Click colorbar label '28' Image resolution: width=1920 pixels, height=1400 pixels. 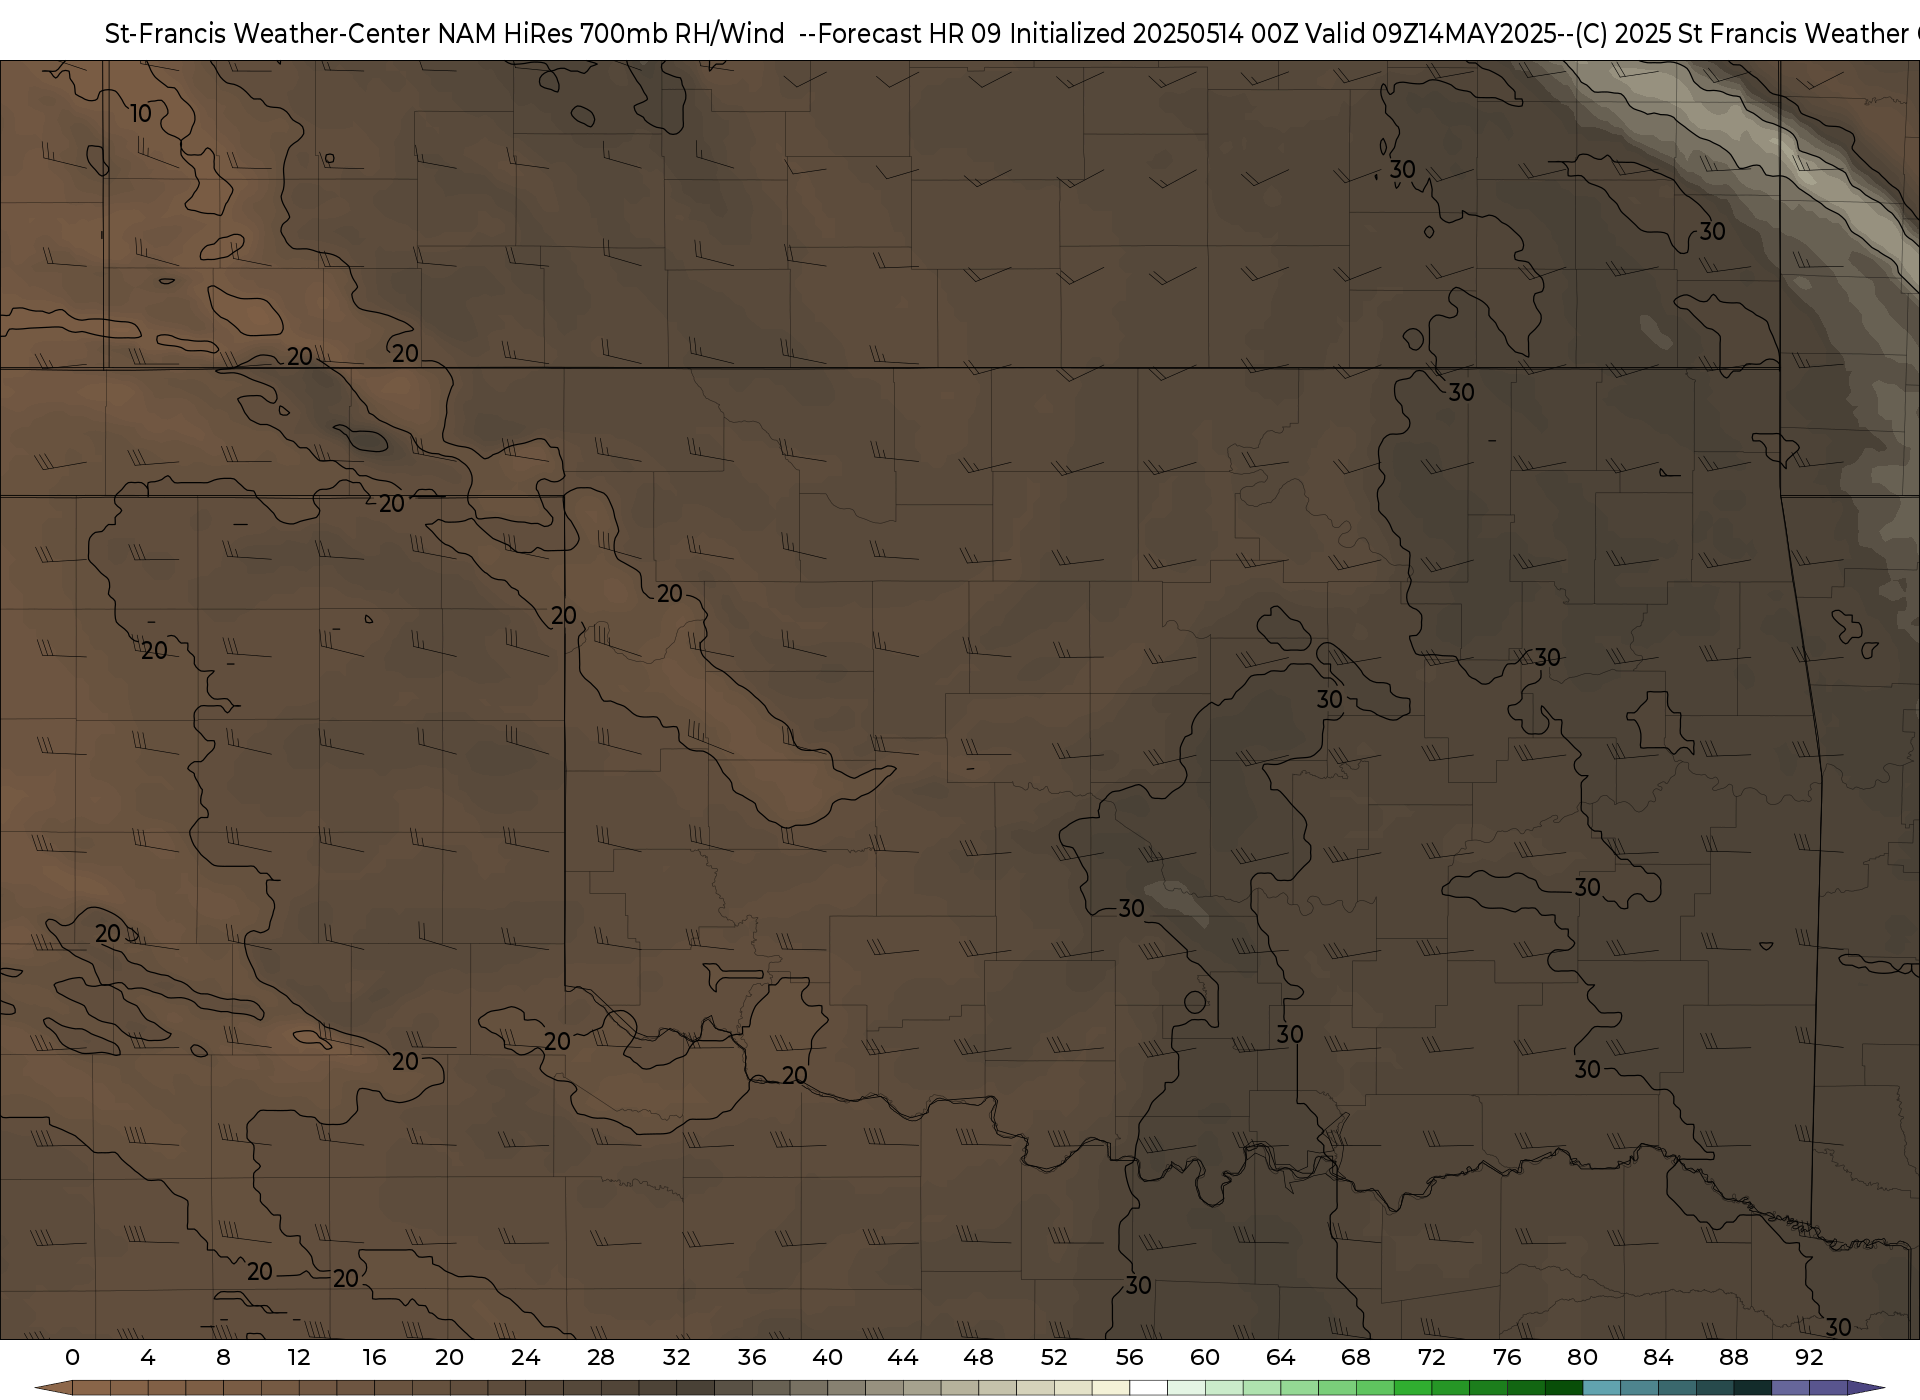point(601,1358)
